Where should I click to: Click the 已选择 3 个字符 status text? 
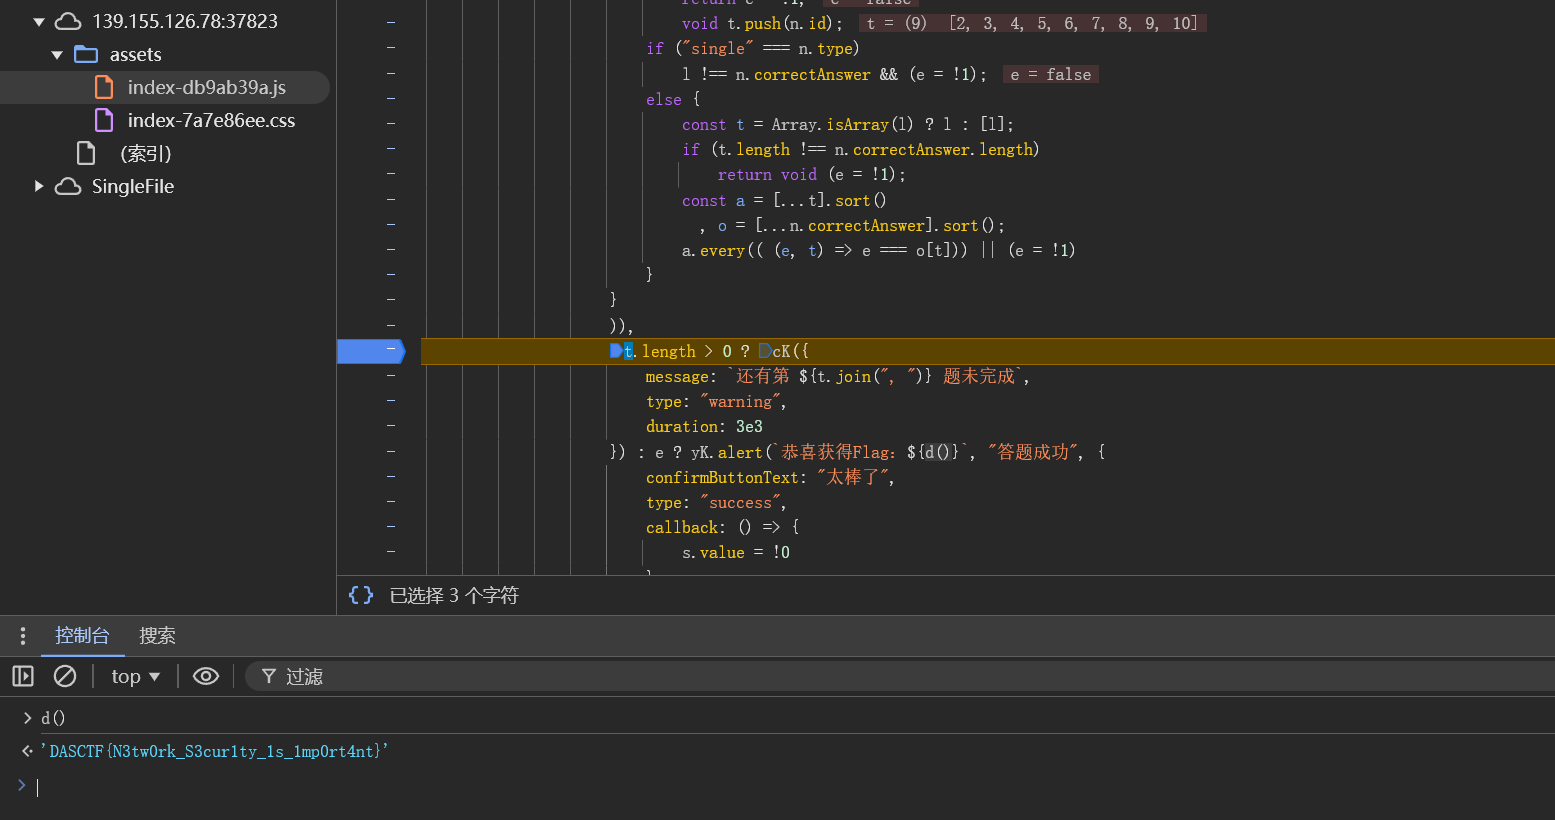[454, 595]
